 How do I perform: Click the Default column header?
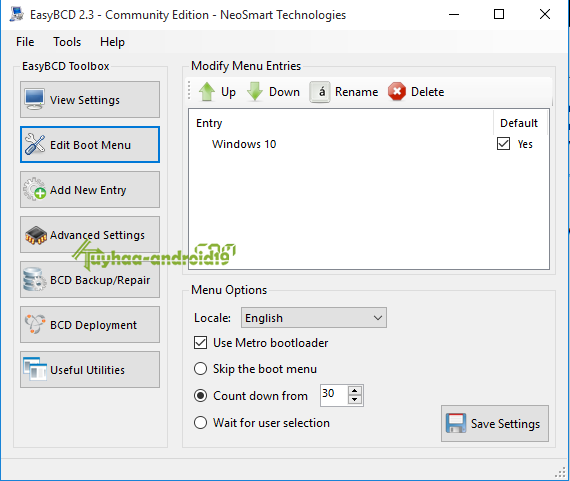519,123
